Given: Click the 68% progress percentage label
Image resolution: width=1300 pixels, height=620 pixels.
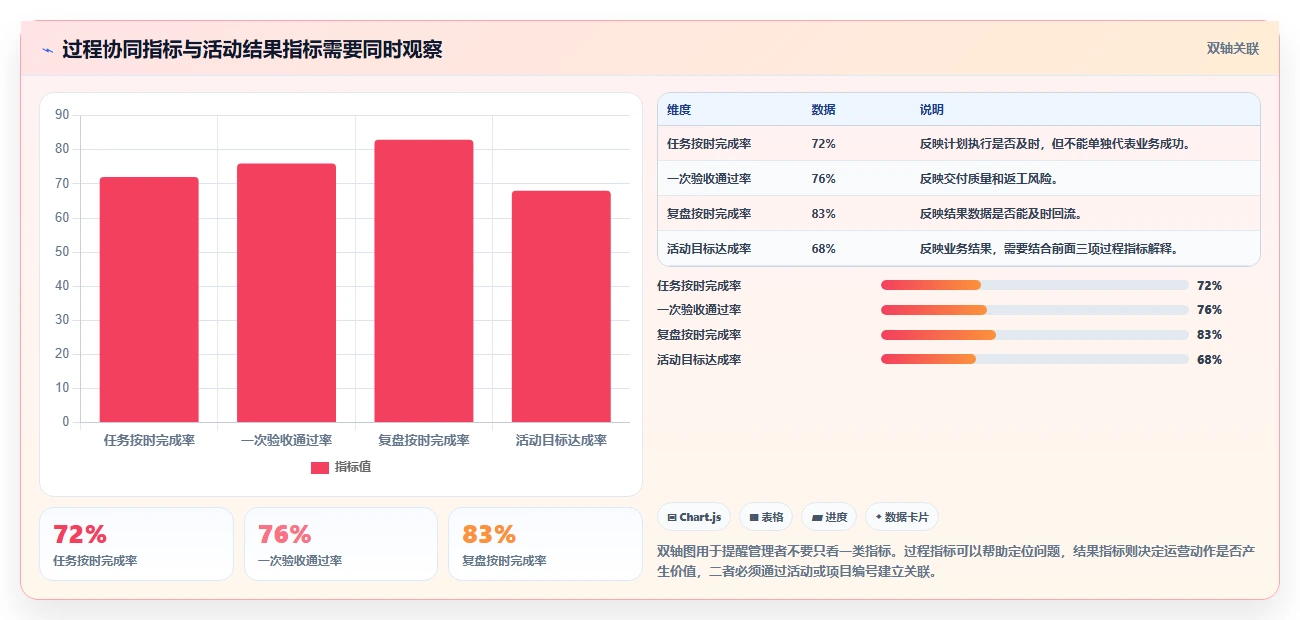Looking at the screenshot, I should click(1209, 360).
